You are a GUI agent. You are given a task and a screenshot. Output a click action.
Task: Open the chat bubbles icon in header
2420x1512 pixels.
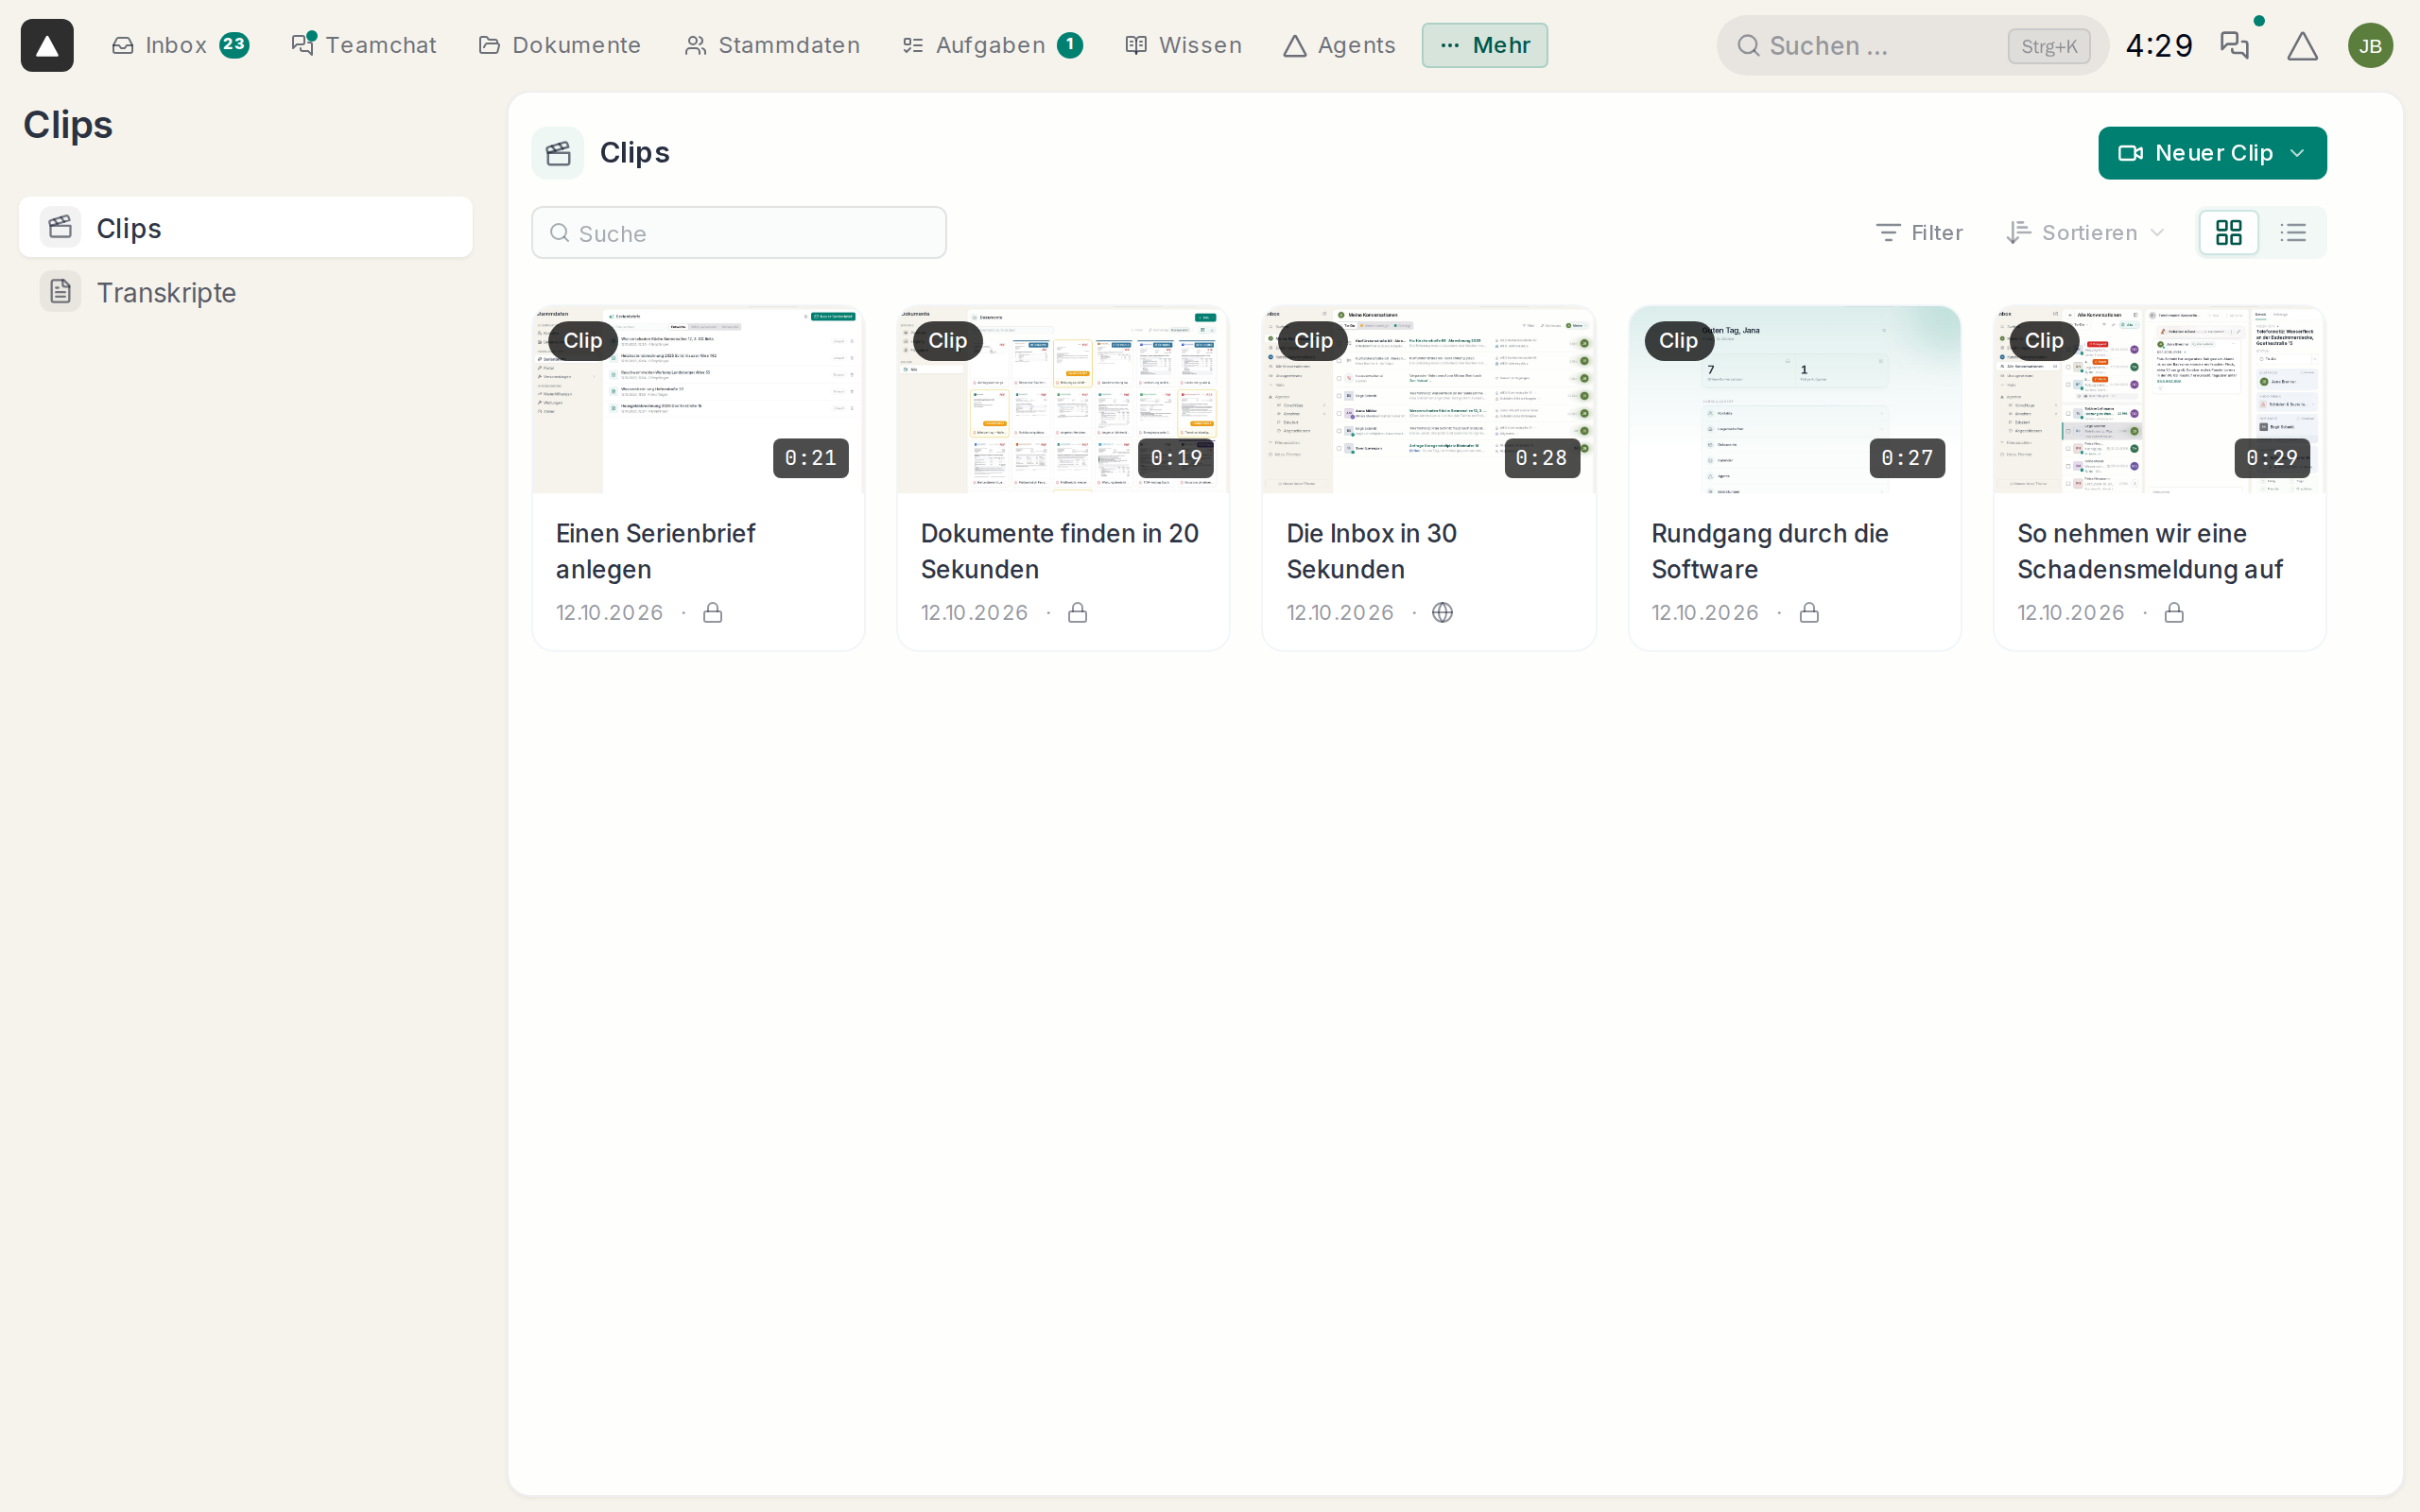point(2234,45)
